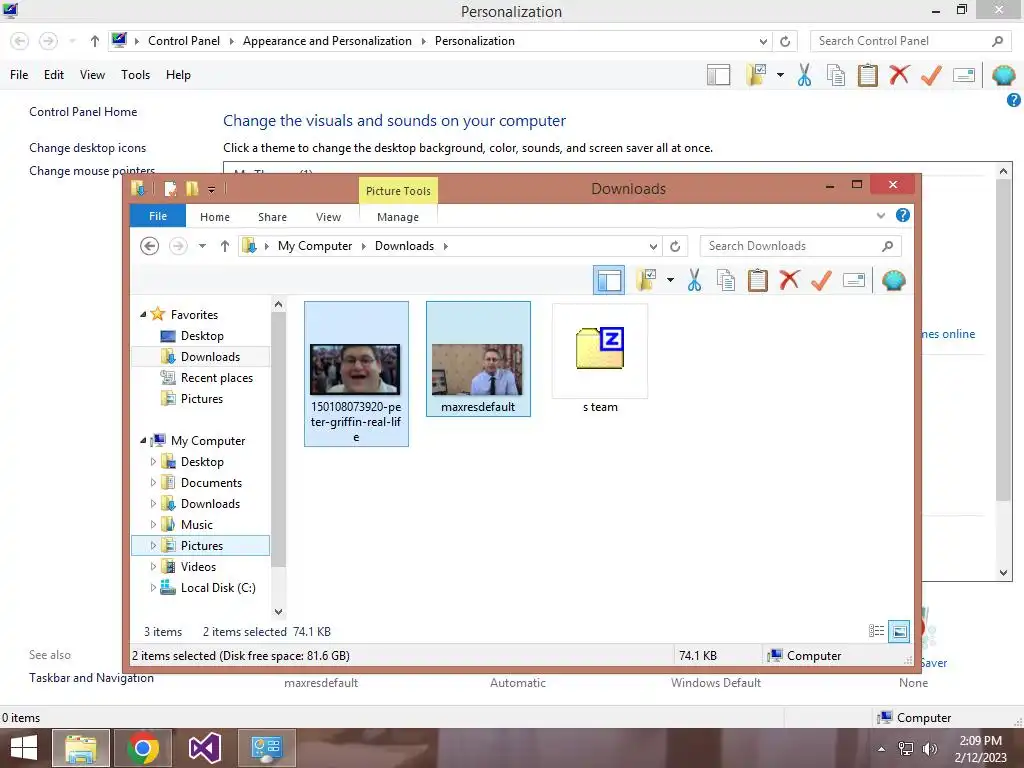Open the File tab in Downloads ribbon

(158, 216)
